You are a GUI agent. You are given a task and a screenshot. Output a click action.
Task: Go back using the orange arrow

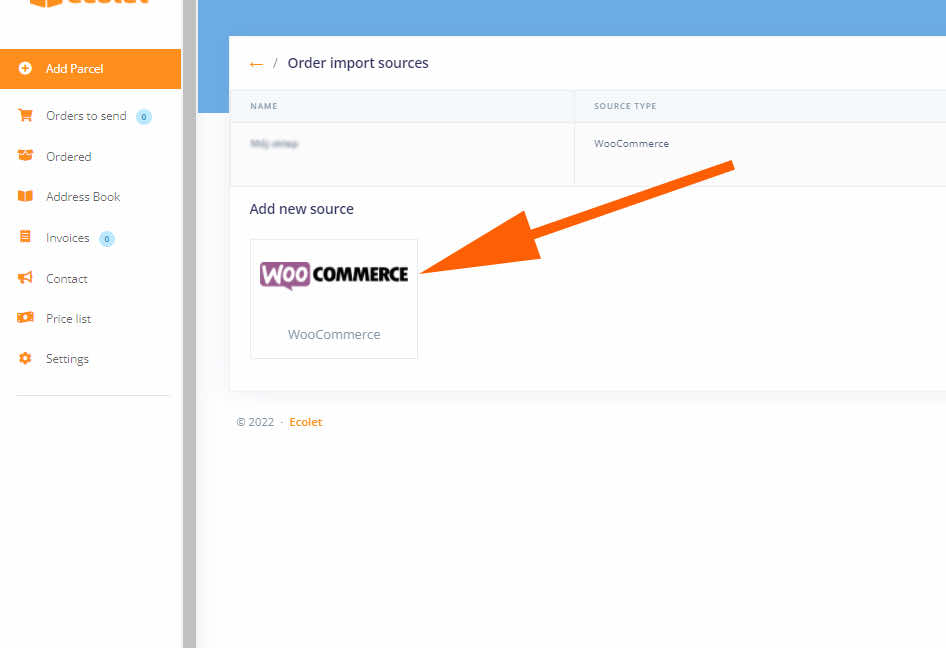click(256, 64)
